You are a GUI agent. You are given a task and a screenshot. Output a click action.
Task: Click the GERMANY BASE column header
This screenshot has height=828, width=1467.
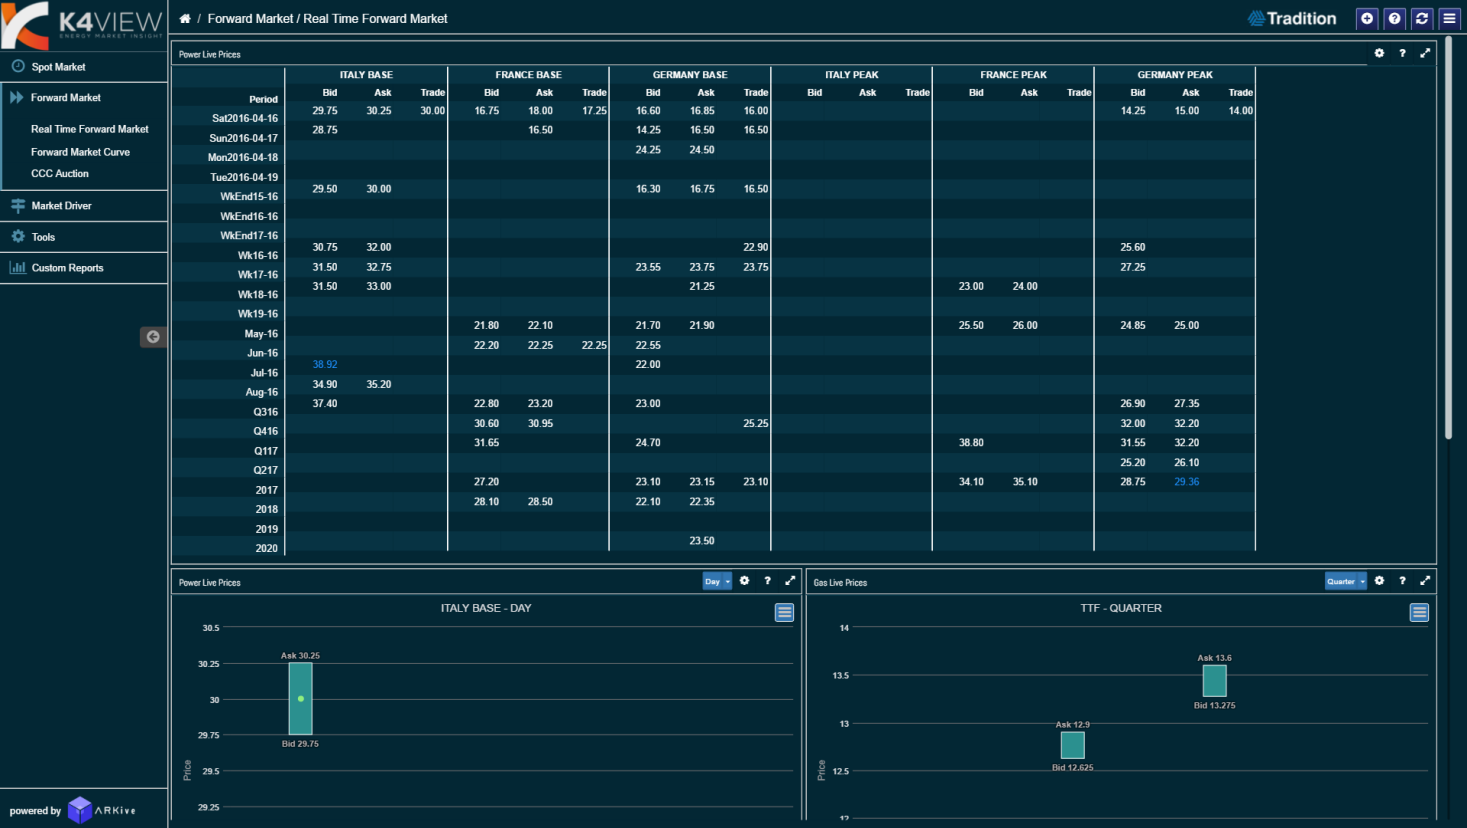[690, 75]
